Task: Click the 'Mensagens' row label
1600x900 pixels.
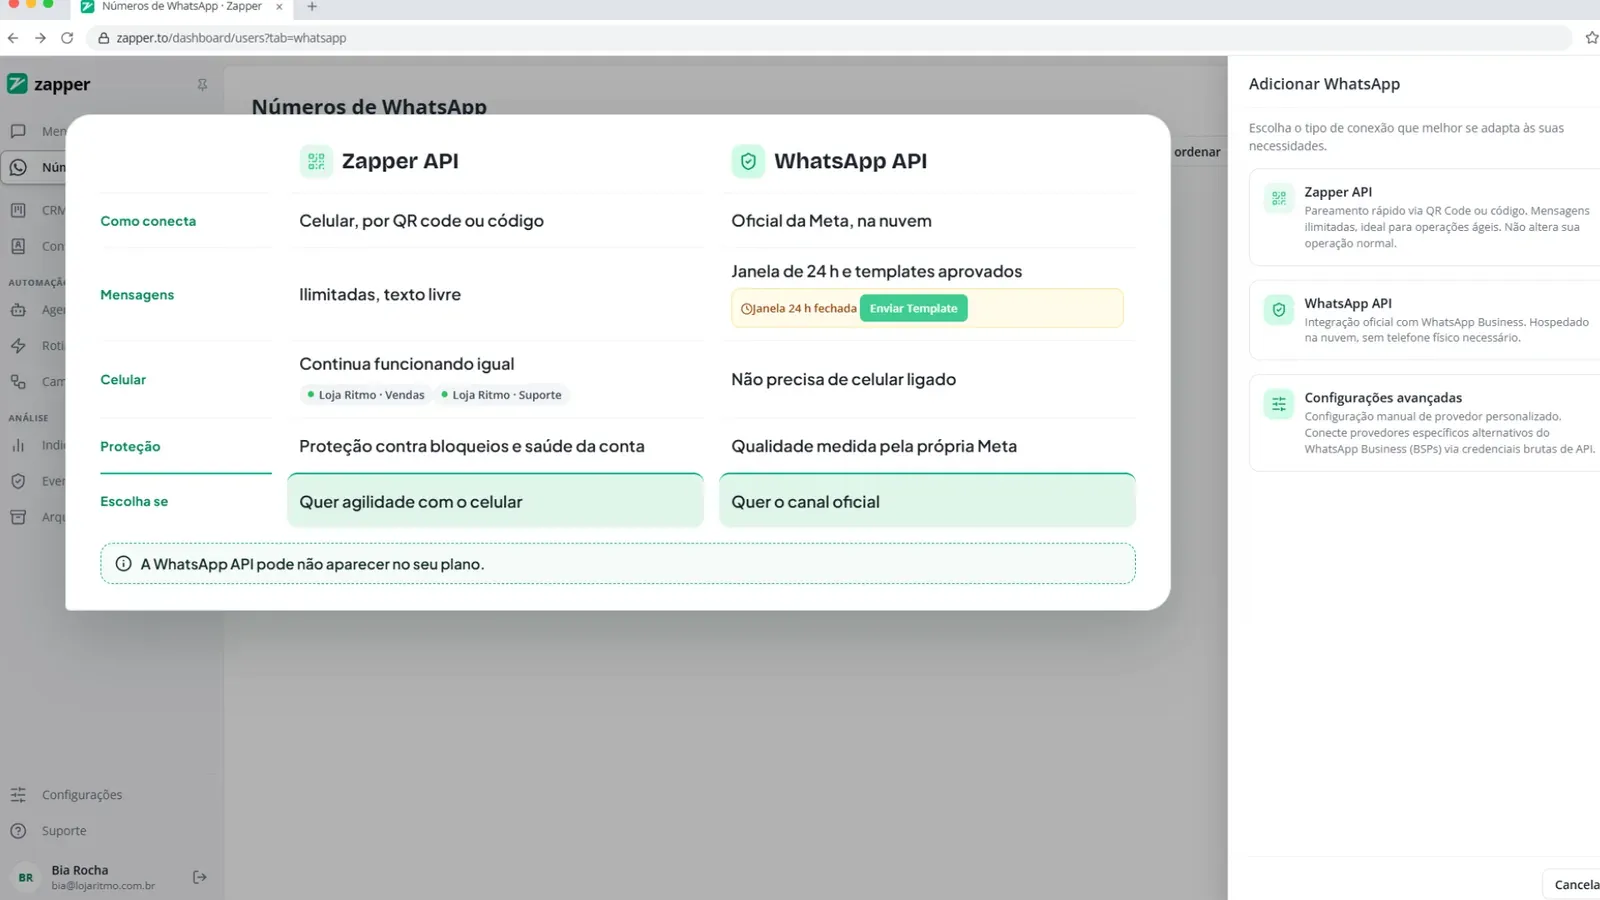Action: pos(137,295)
